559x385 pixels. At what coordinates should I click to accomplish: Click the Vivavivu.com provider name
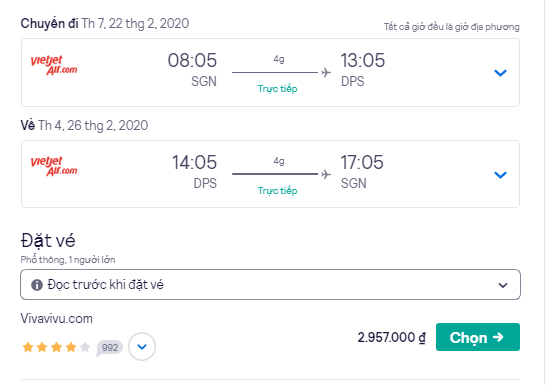(x=57, y=318)
